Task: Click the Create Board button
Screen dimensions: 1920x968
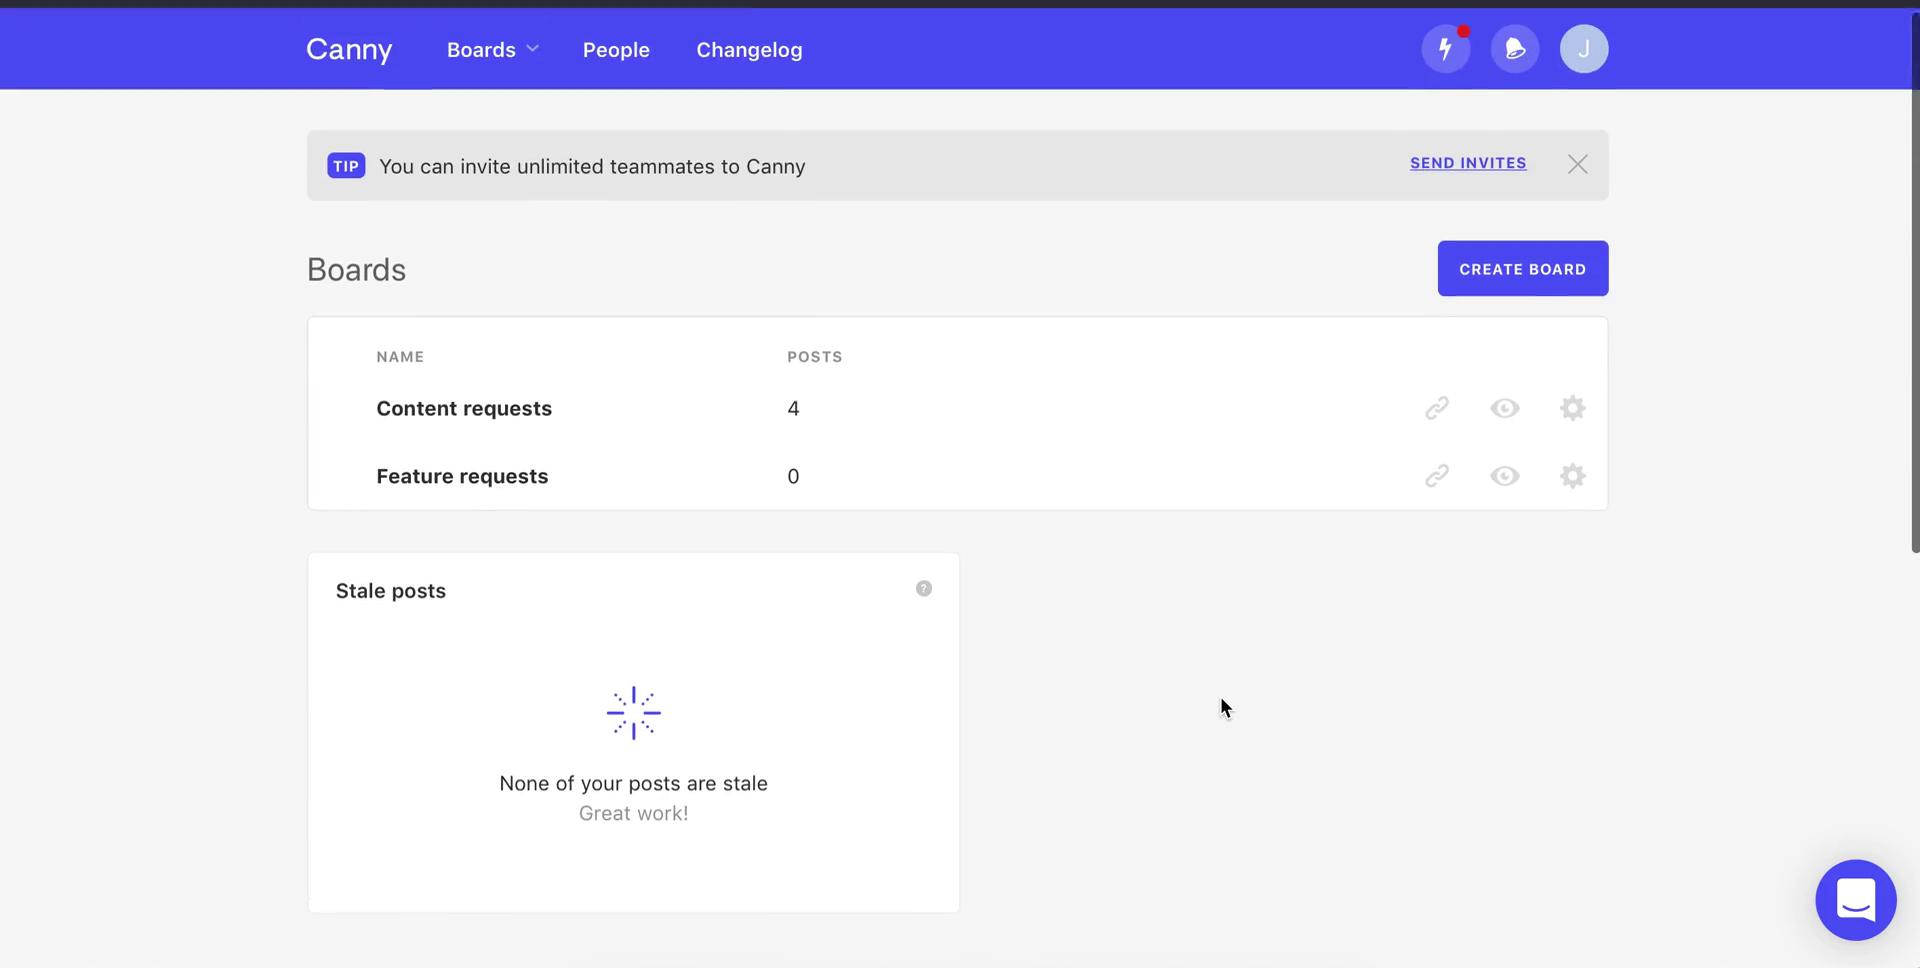Action: pos(1522,269)
